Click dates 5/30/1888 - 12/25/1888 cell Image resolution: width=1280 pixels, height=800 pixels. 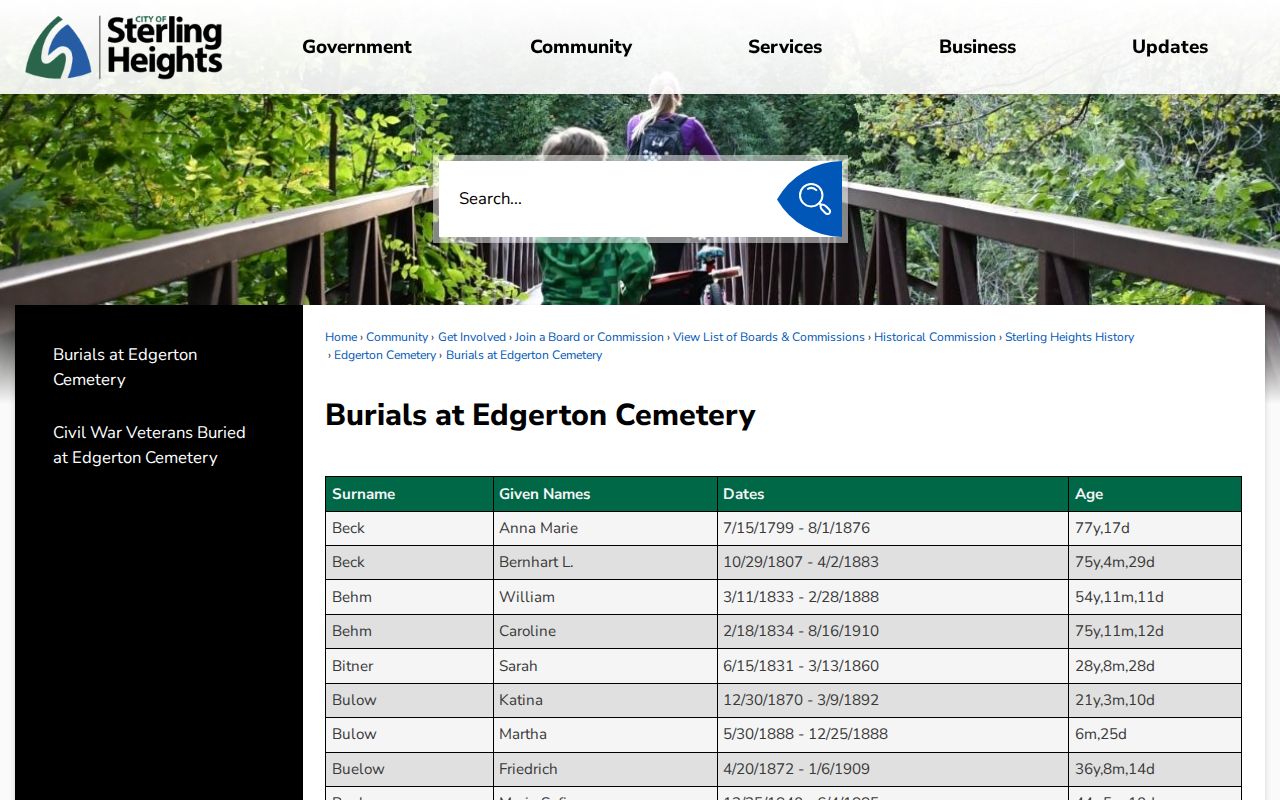coord(893,734)
